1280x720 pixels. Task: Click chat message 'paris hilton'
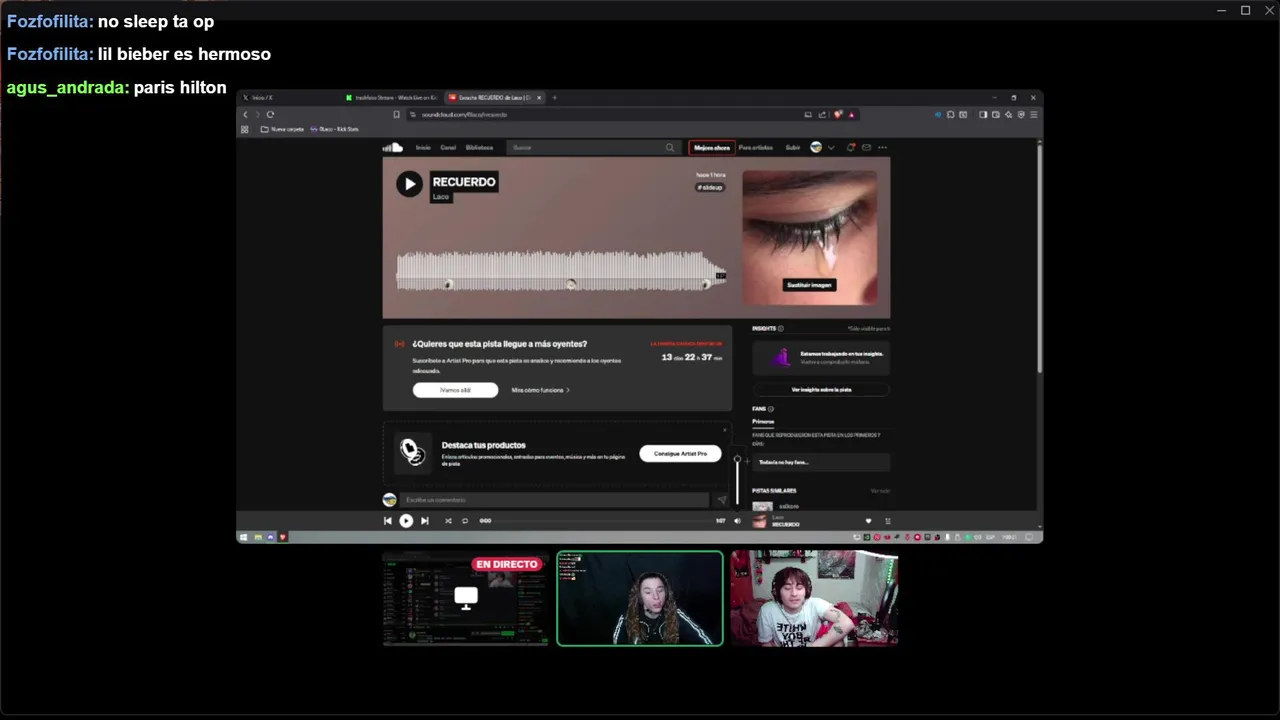[180, 87]
